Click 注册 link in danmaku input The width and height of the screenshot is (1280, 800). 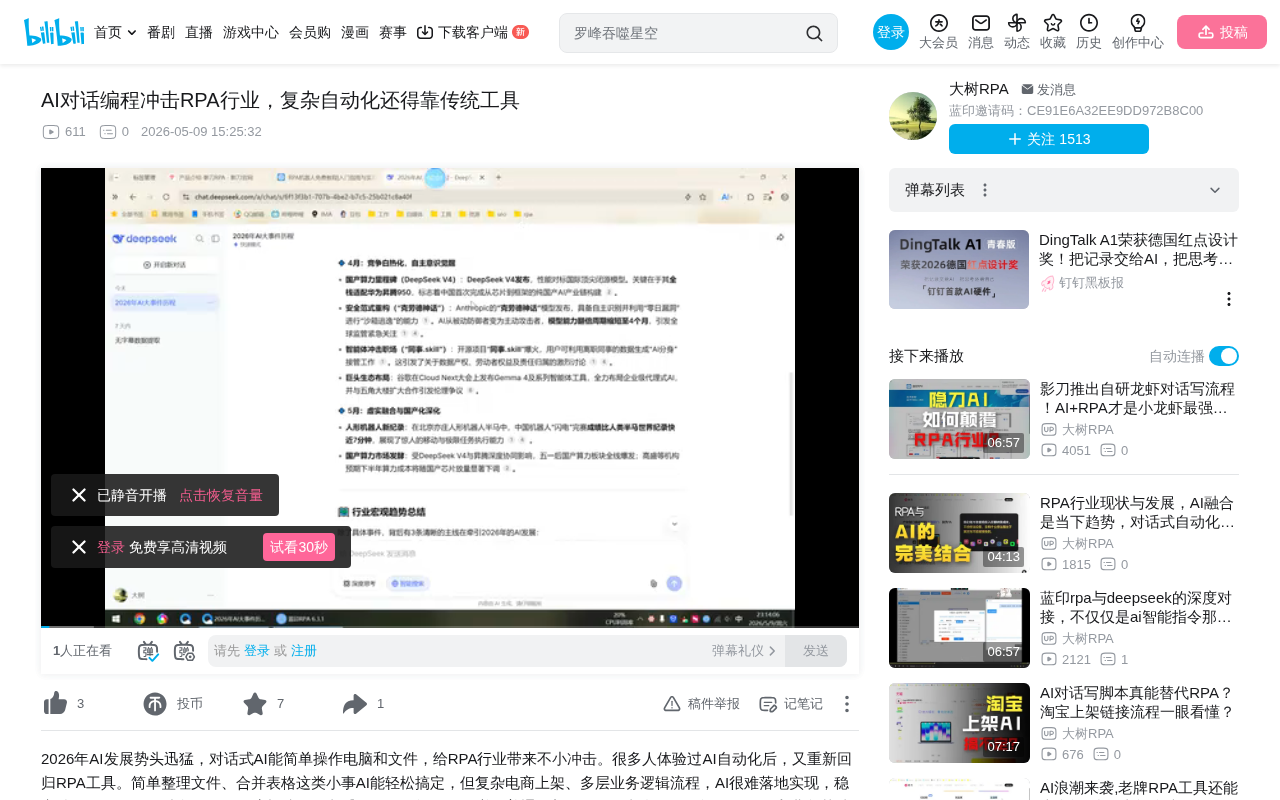point(304,651)
